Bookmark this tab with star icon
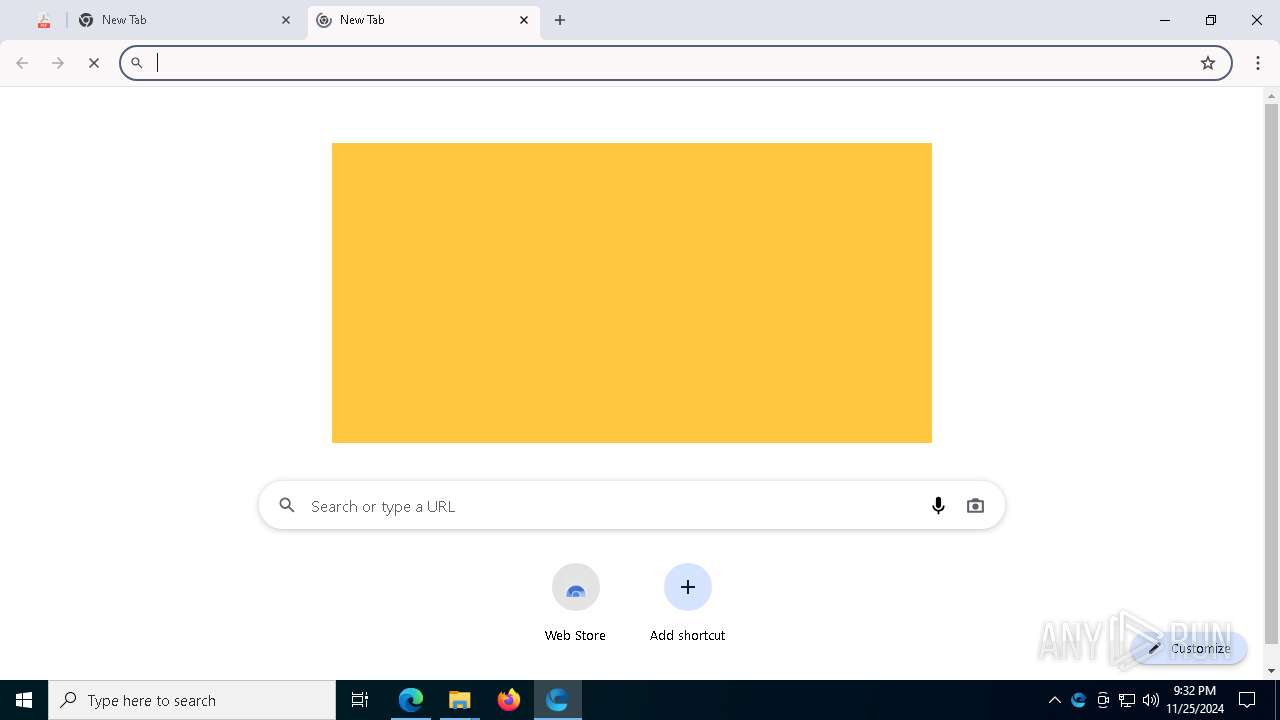1280x720 pixels. point(1208,63)
